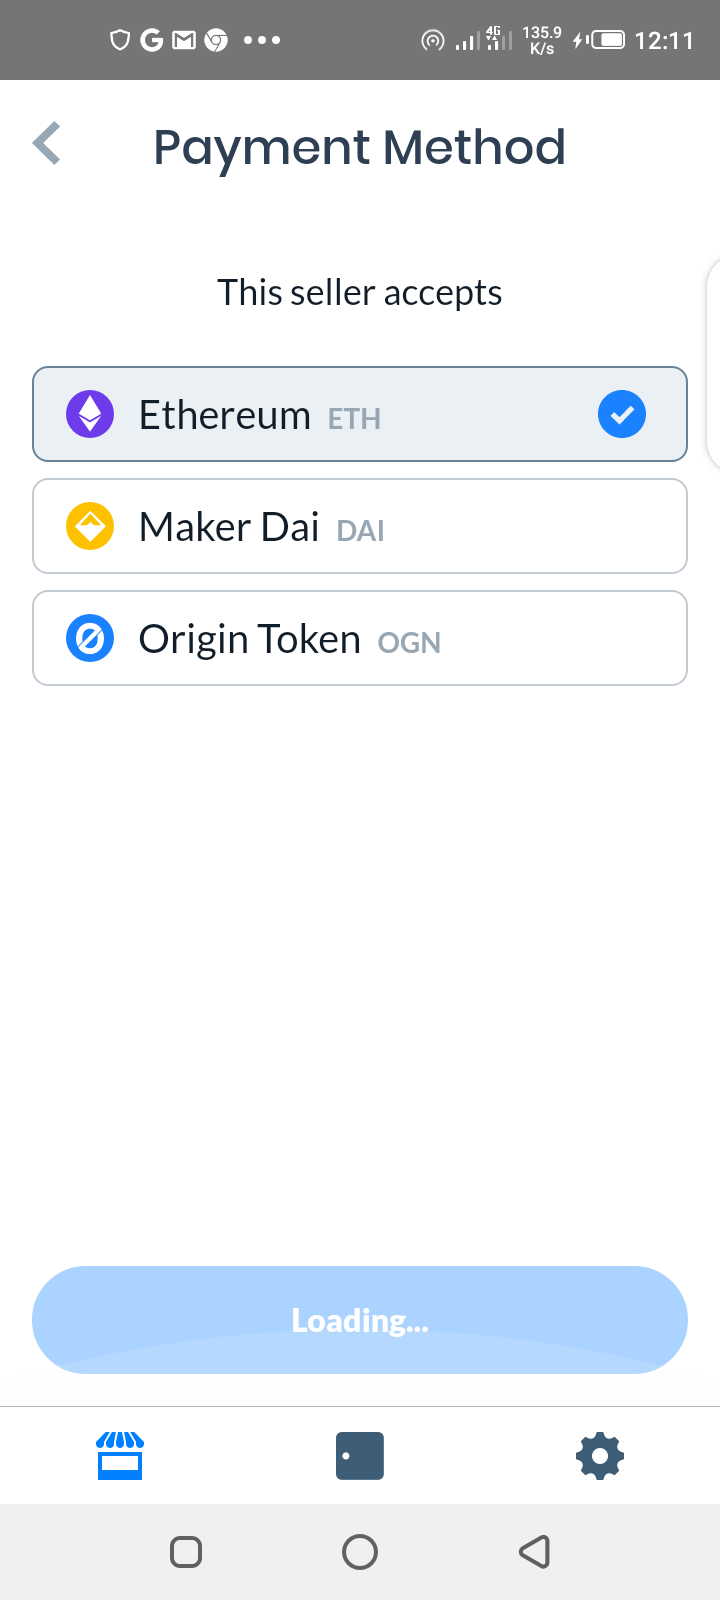
Task: Tap the Chrome notification icon in status bar
Action: [x=216, y=40]
